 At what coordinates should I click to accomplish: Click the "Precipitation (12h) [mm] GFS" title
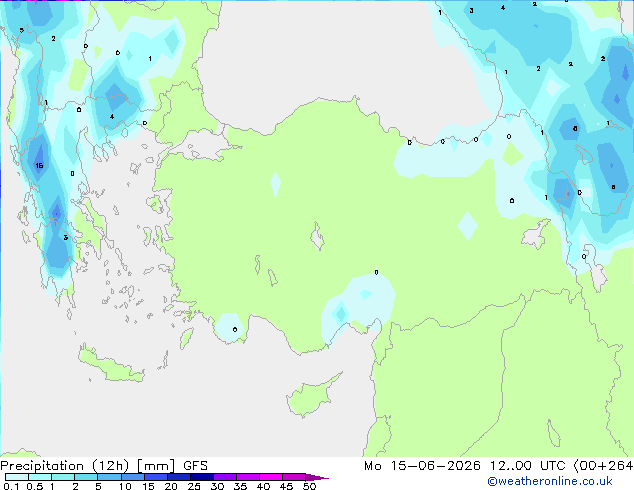pyautogui.click(x=104, y=466)
